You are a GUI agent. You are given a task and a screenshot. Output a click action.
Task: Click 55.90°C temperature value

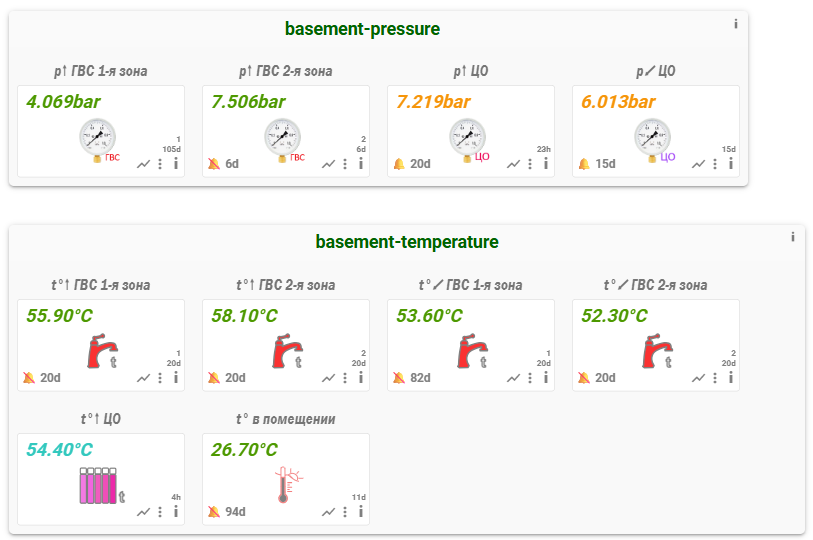pyautogui.click(x=59, y=315)
